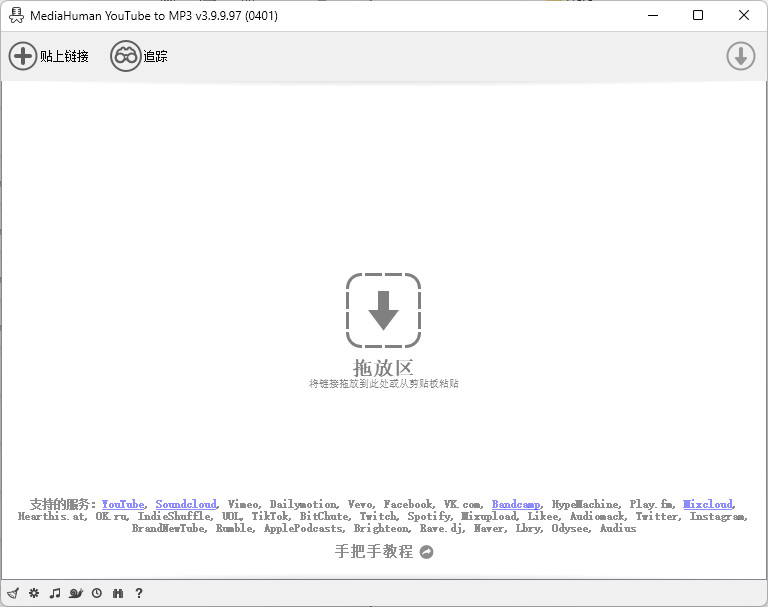Click the binoculars search icon in status bar
The width and height of the screenshot is (768, 607).
[118, 593]
